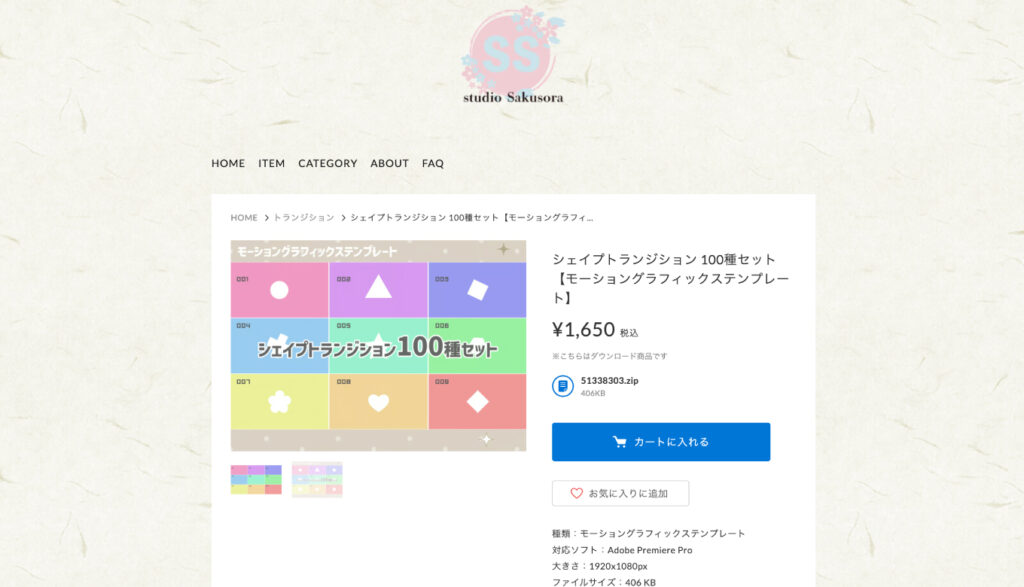Click the white heart shape tile 008

point(378,402)
